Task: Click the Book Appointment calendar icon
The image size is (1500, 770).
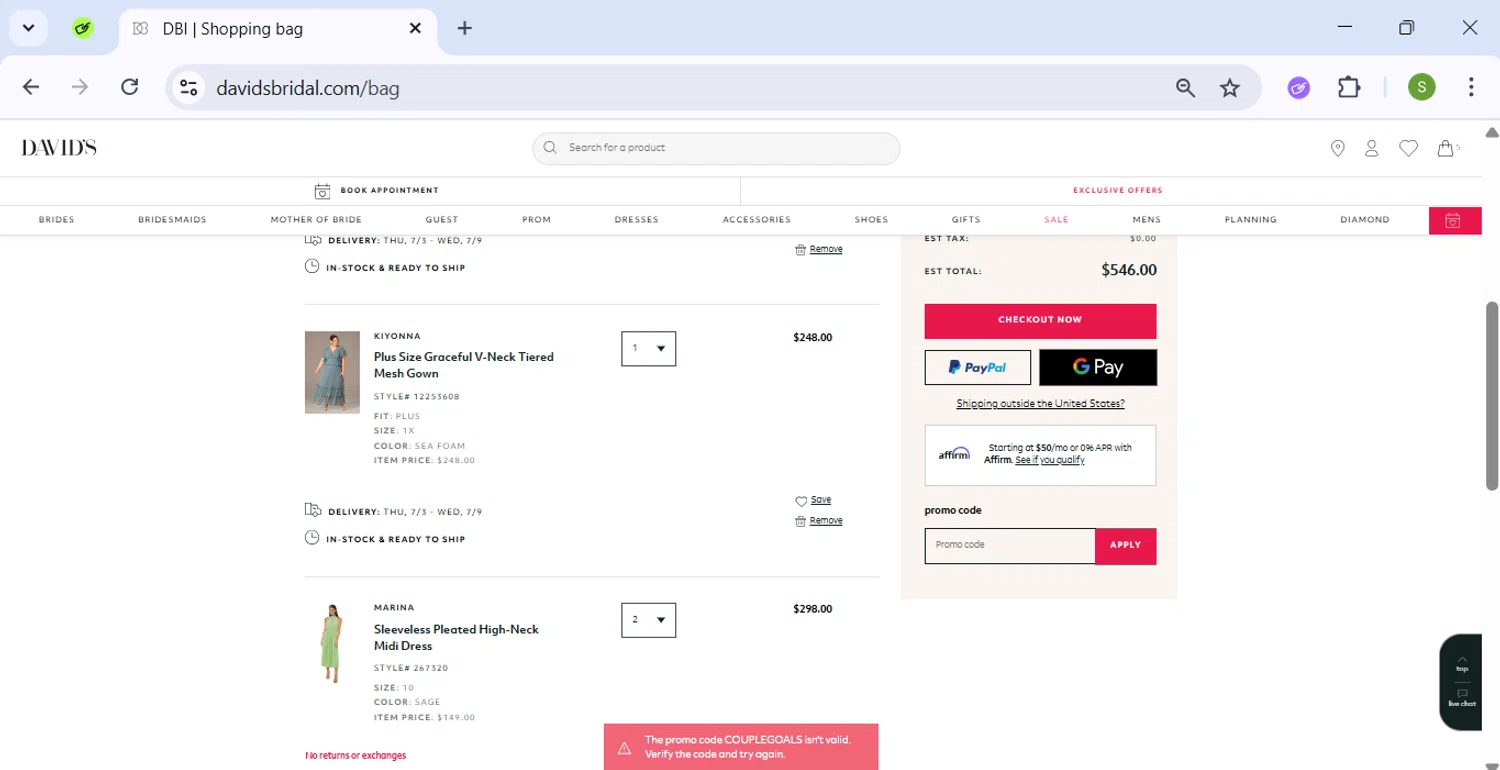Action: coord(322,190)
